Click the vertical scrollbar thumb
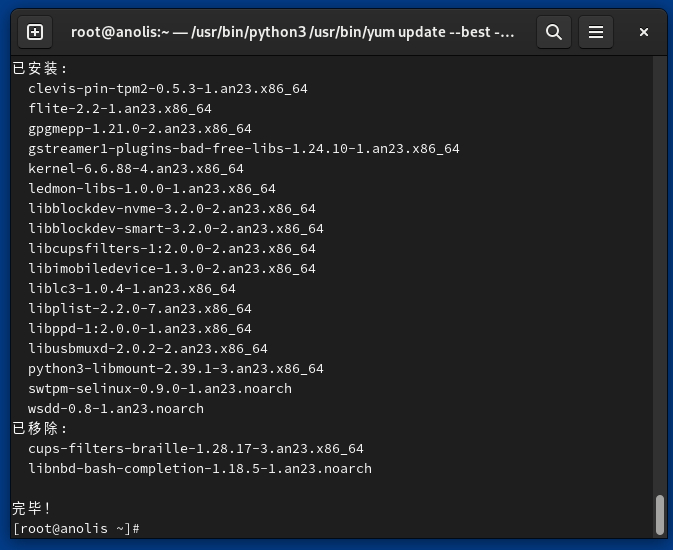The image size is (673, 550). click(659, 514)
